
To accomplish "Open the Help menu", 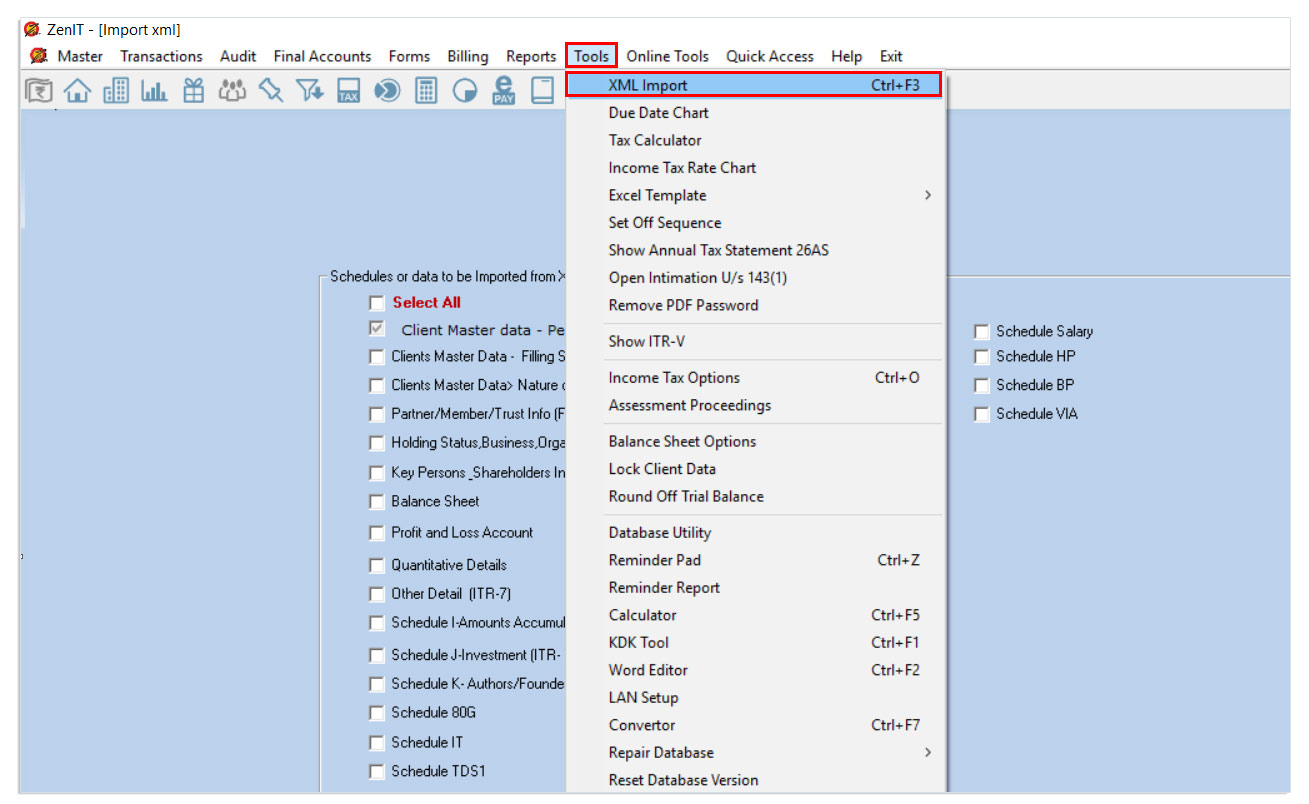I will pyautogui.click(x=846, y=56).
